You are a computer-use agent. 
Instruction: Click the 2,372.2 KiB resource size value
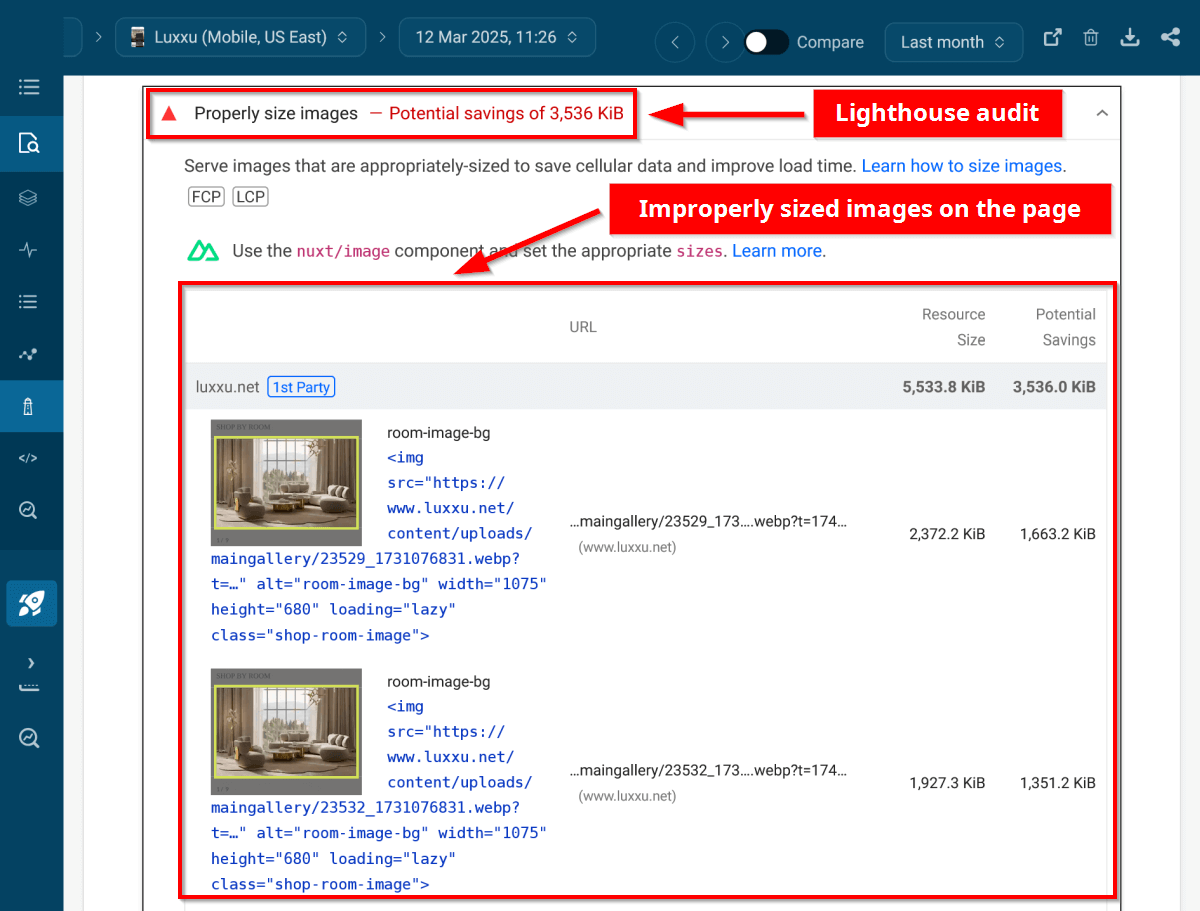click(947, 534)
